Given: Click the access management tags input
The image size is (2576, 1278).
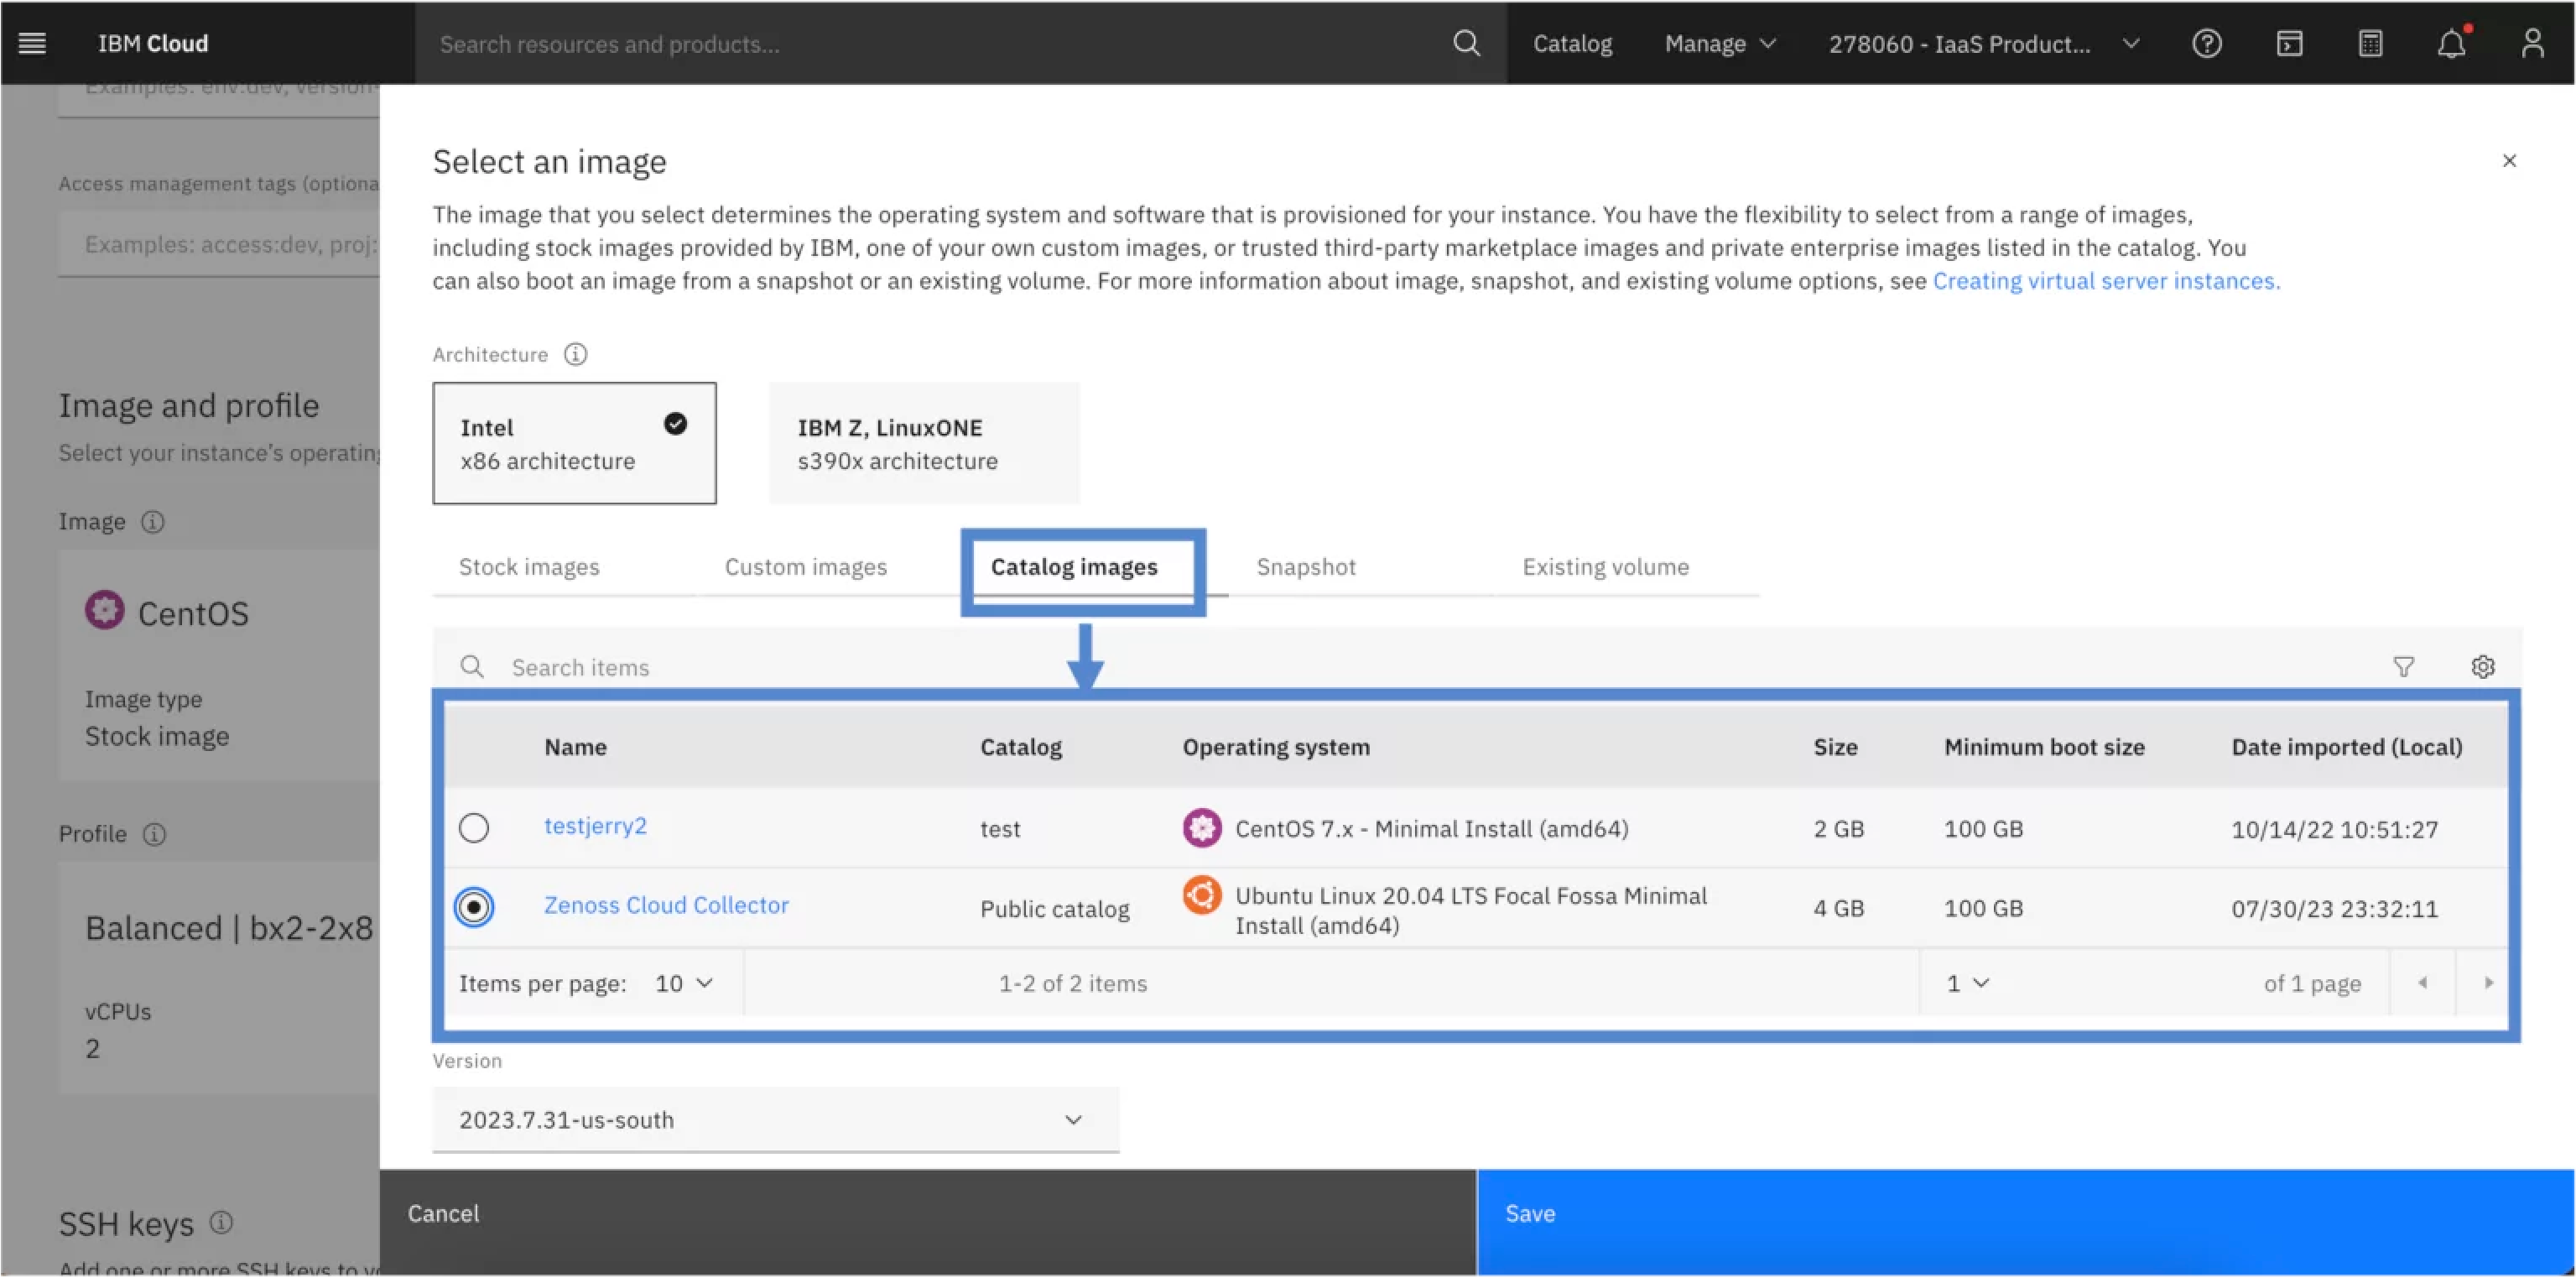Looking at the screenshot, I should (219, 245).
